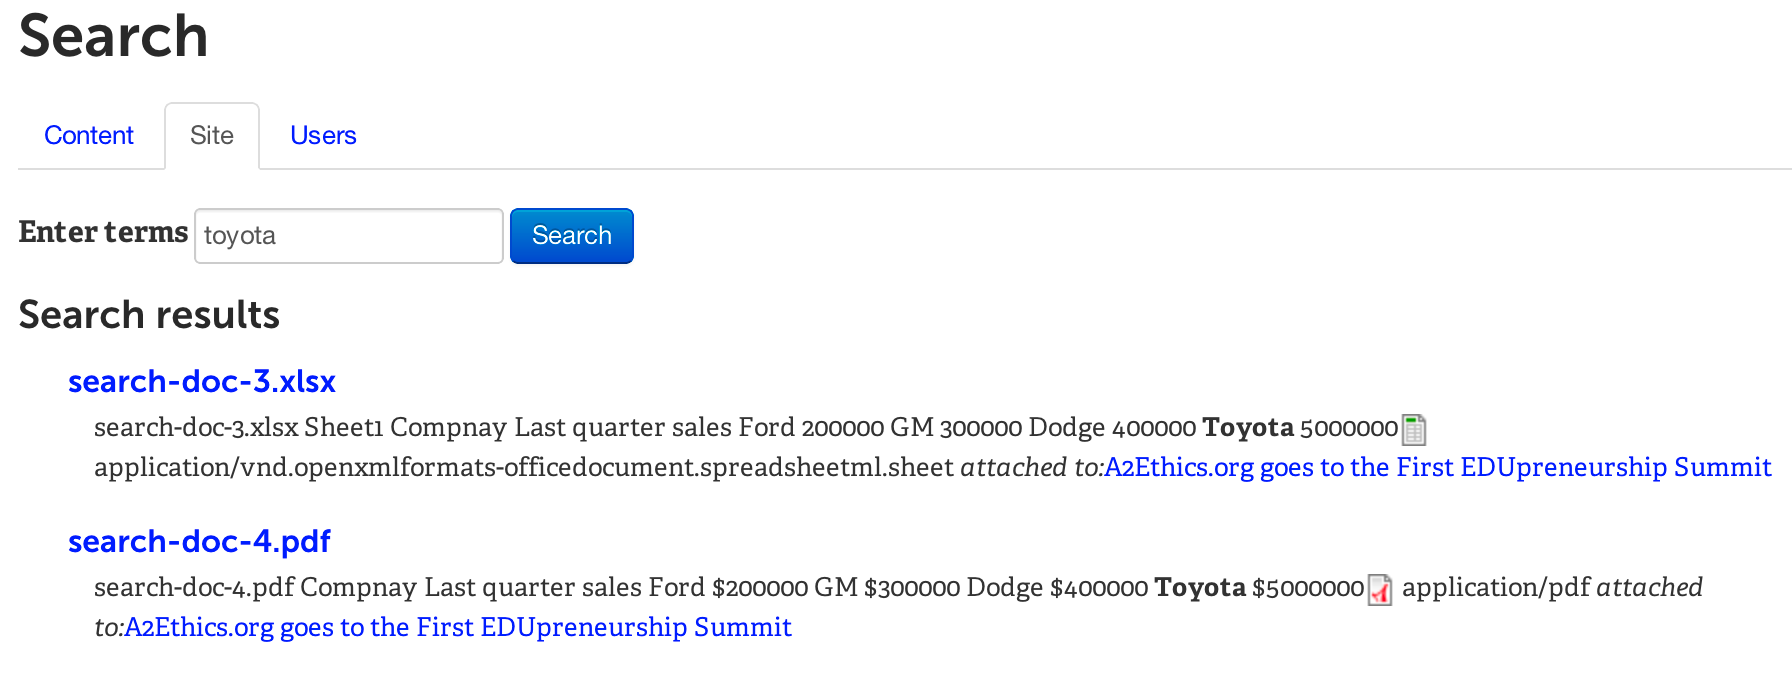Switch to the Content tab
1792x678 pixels.
click(x=89, y=135)
